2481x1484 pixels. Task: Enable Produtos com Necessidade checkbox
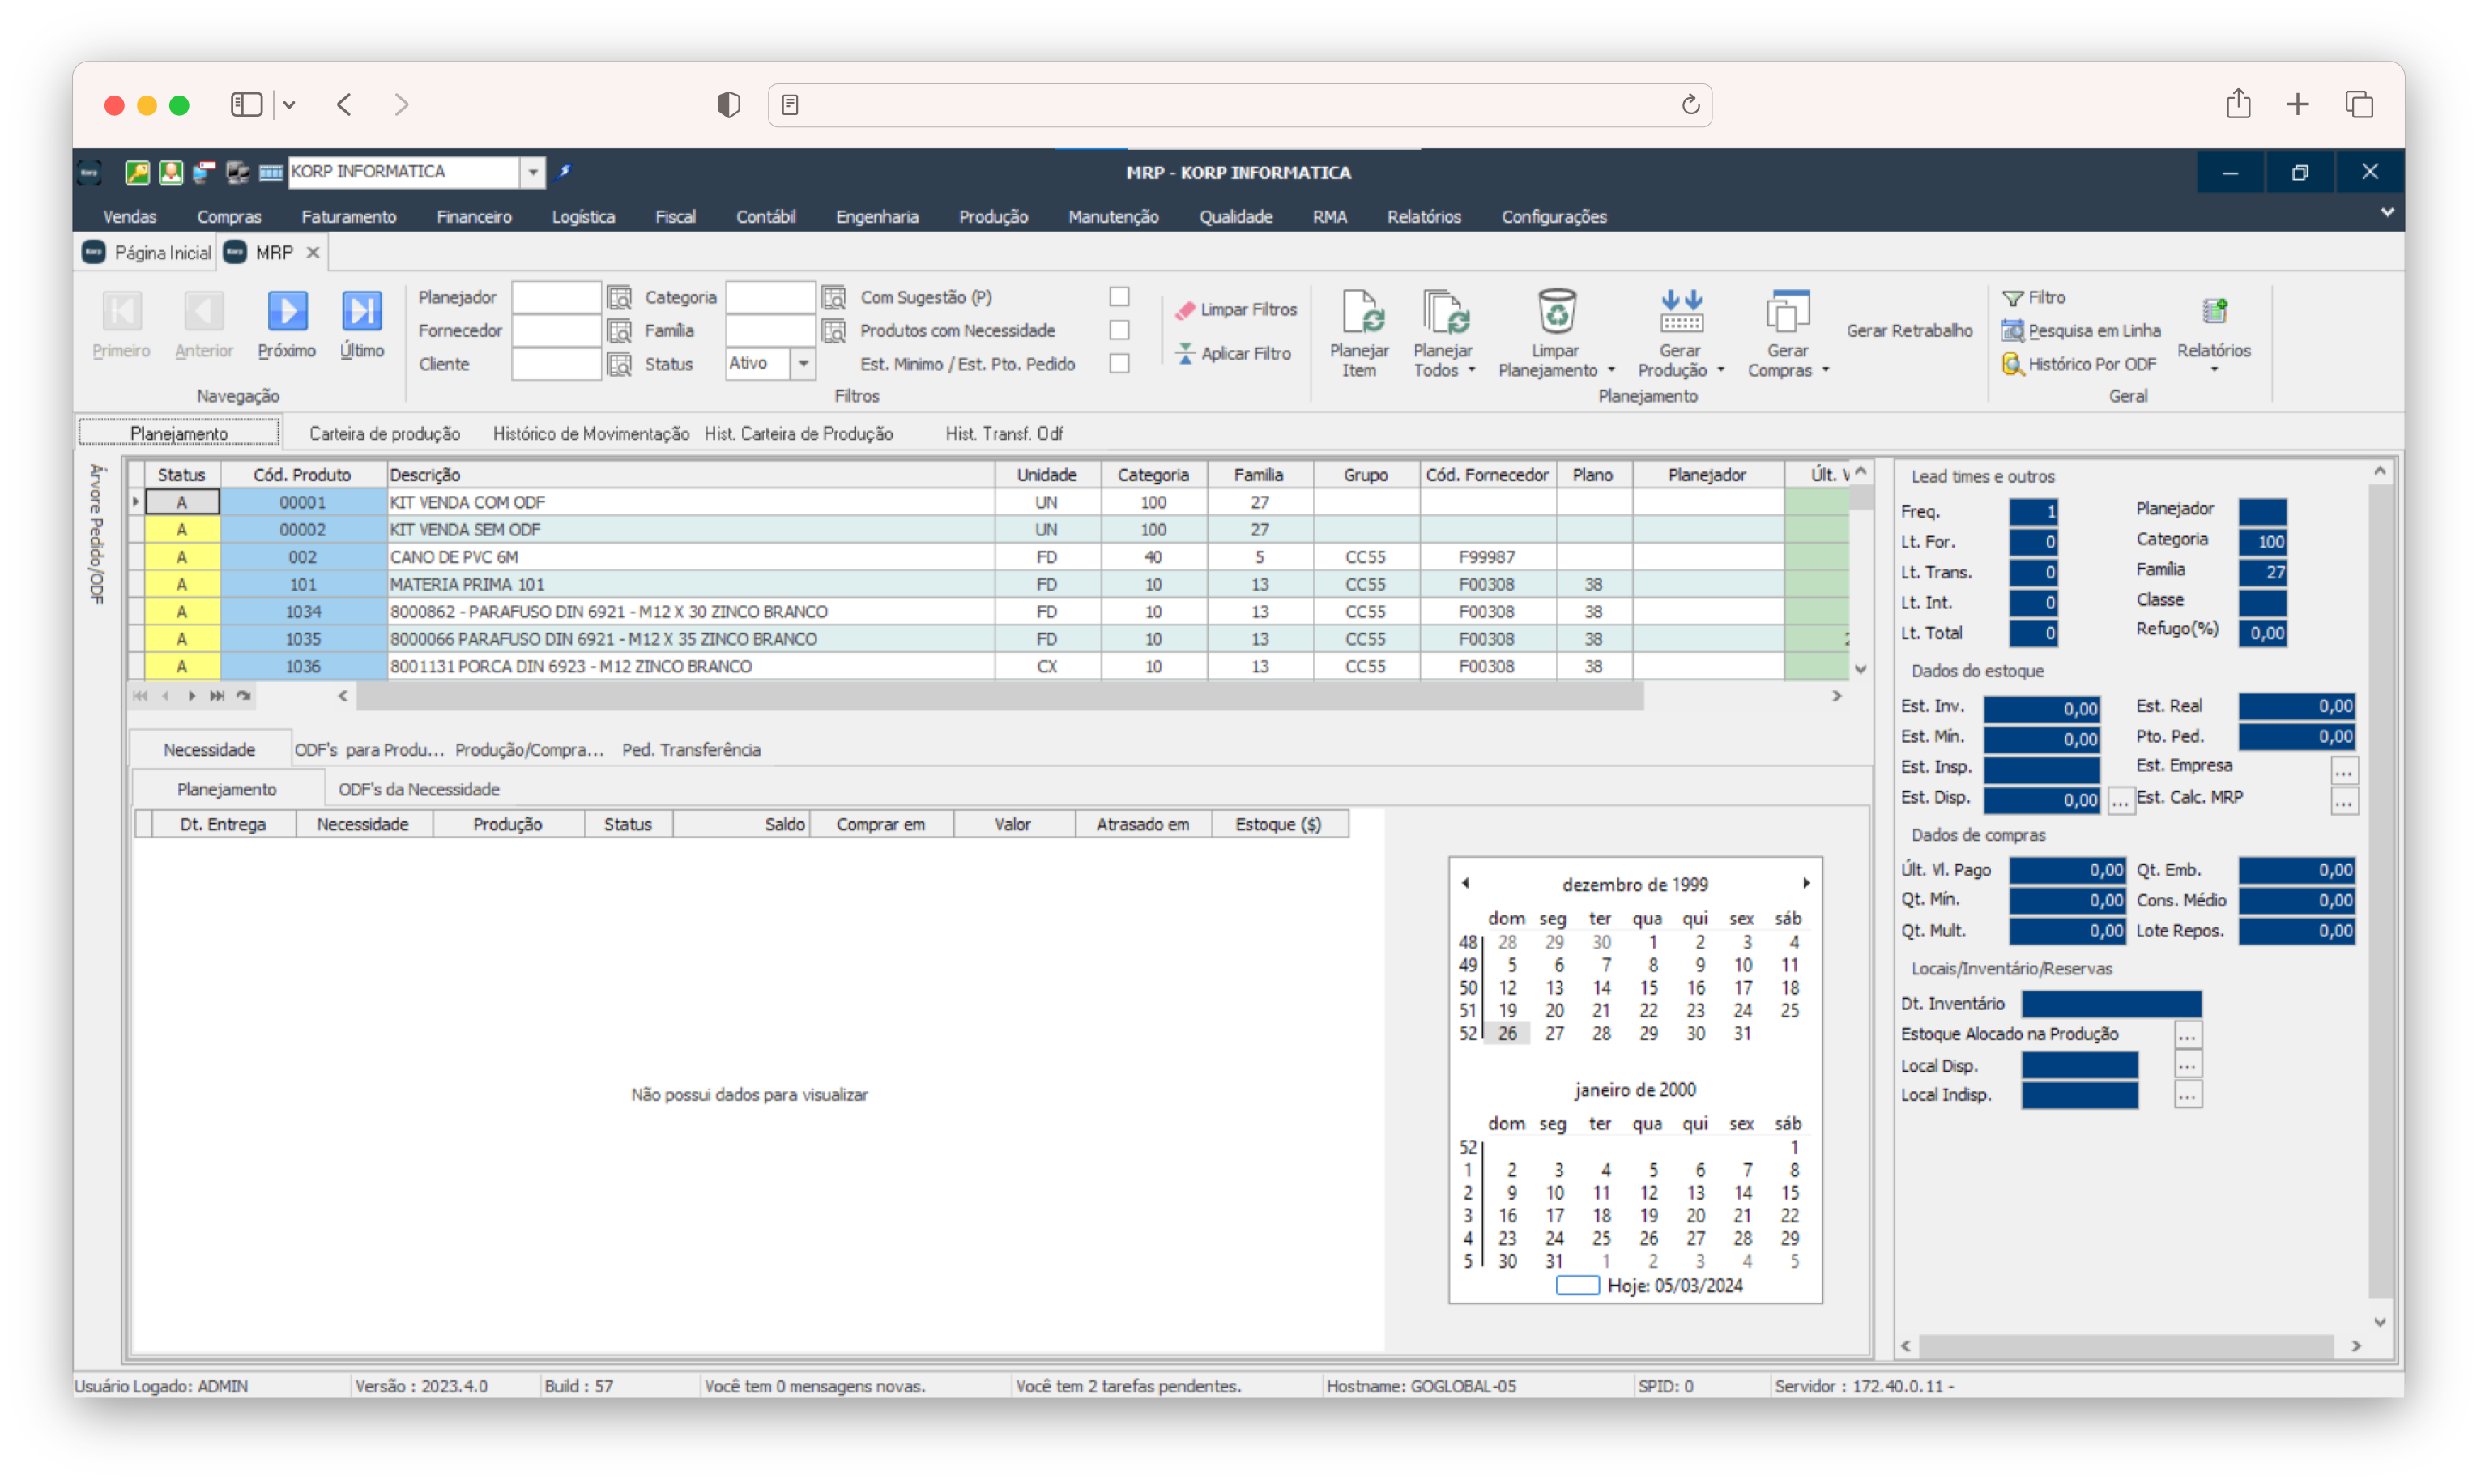1120,330
